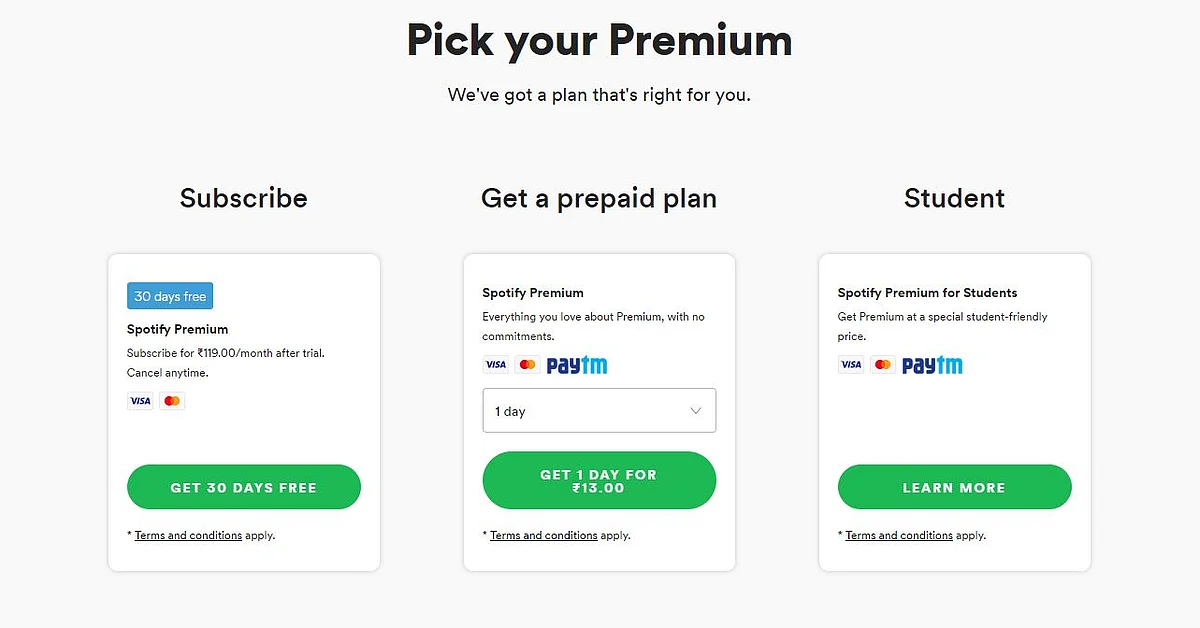Screen dimensions: 1200x628
Task: Click the Learn More button for Students
Action: click(954, 487)
